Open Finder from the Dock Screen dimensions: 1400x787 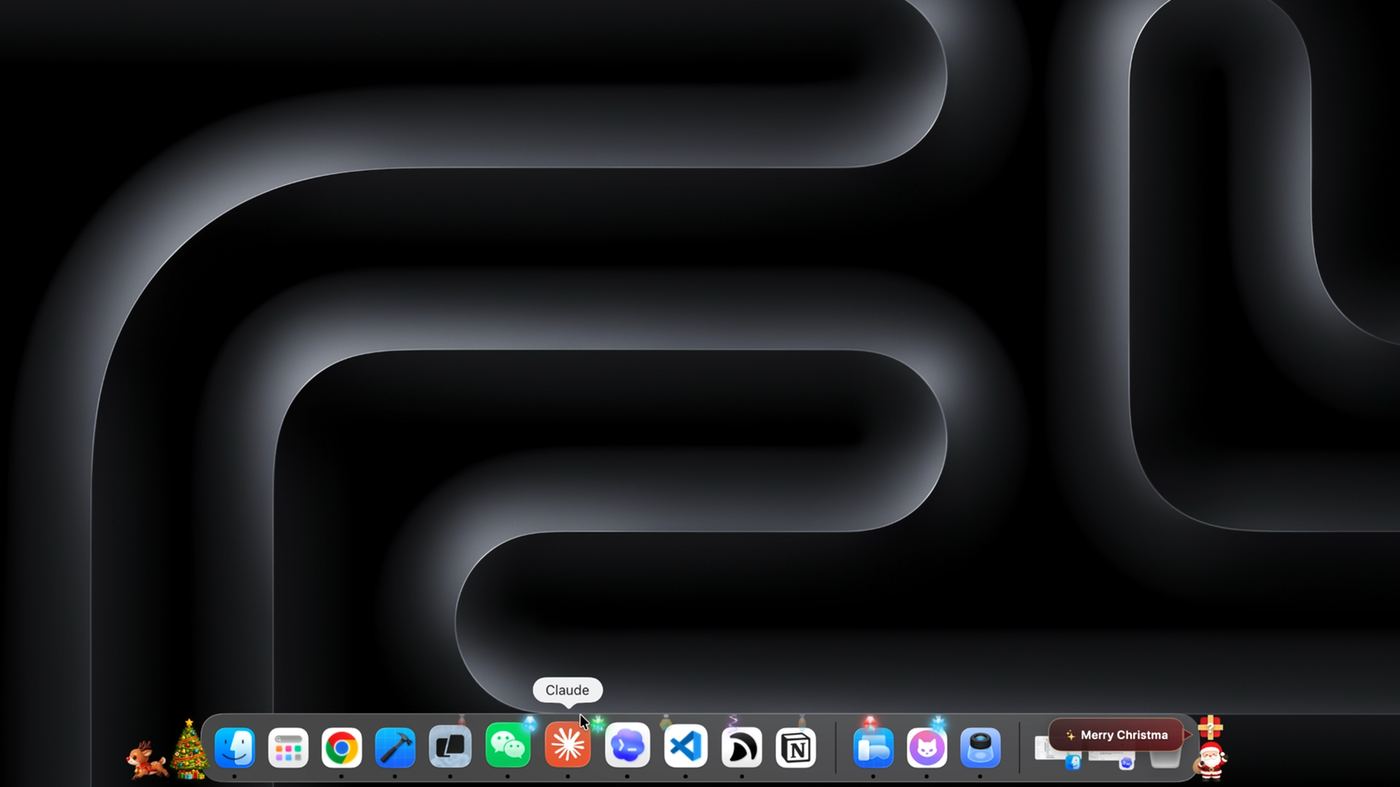pos(235,748)
